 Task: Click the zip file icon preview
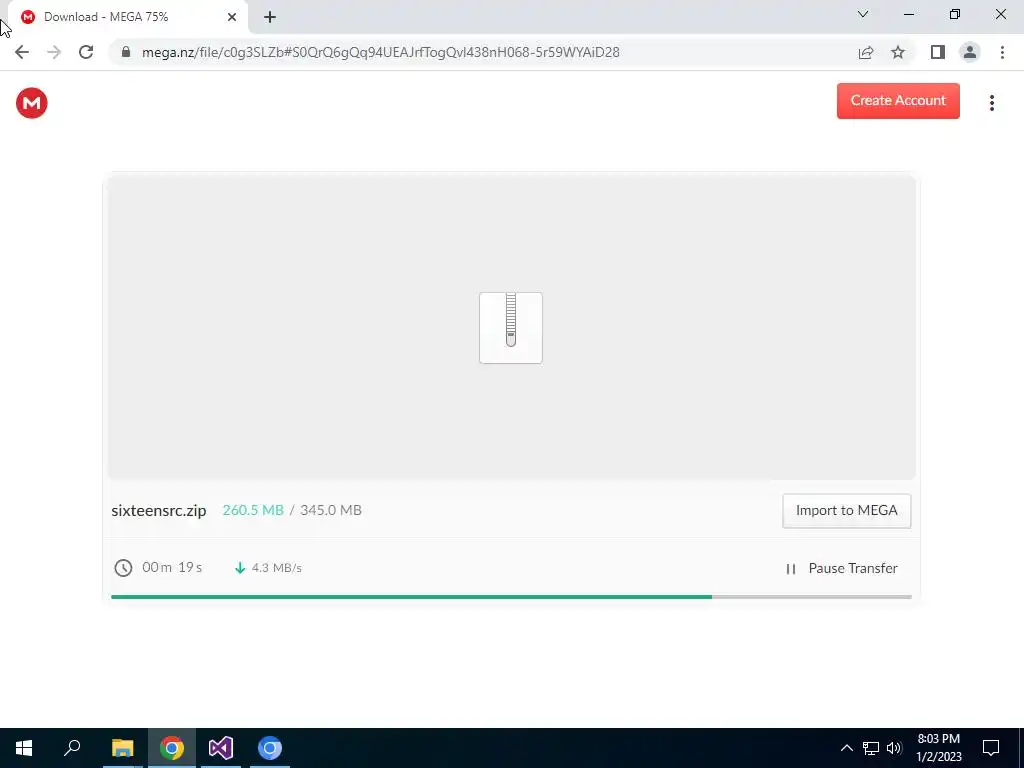[511, 328]
